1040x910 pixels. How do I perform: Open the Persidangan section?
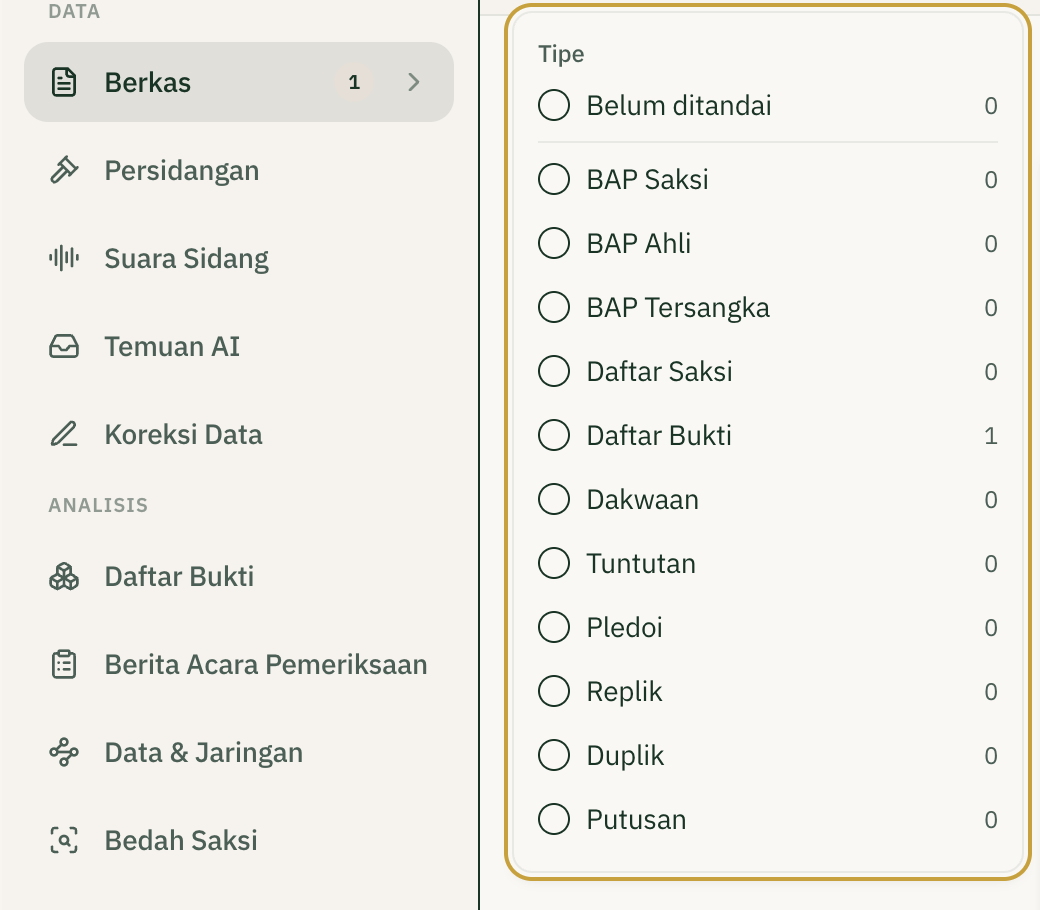[239, 170]
